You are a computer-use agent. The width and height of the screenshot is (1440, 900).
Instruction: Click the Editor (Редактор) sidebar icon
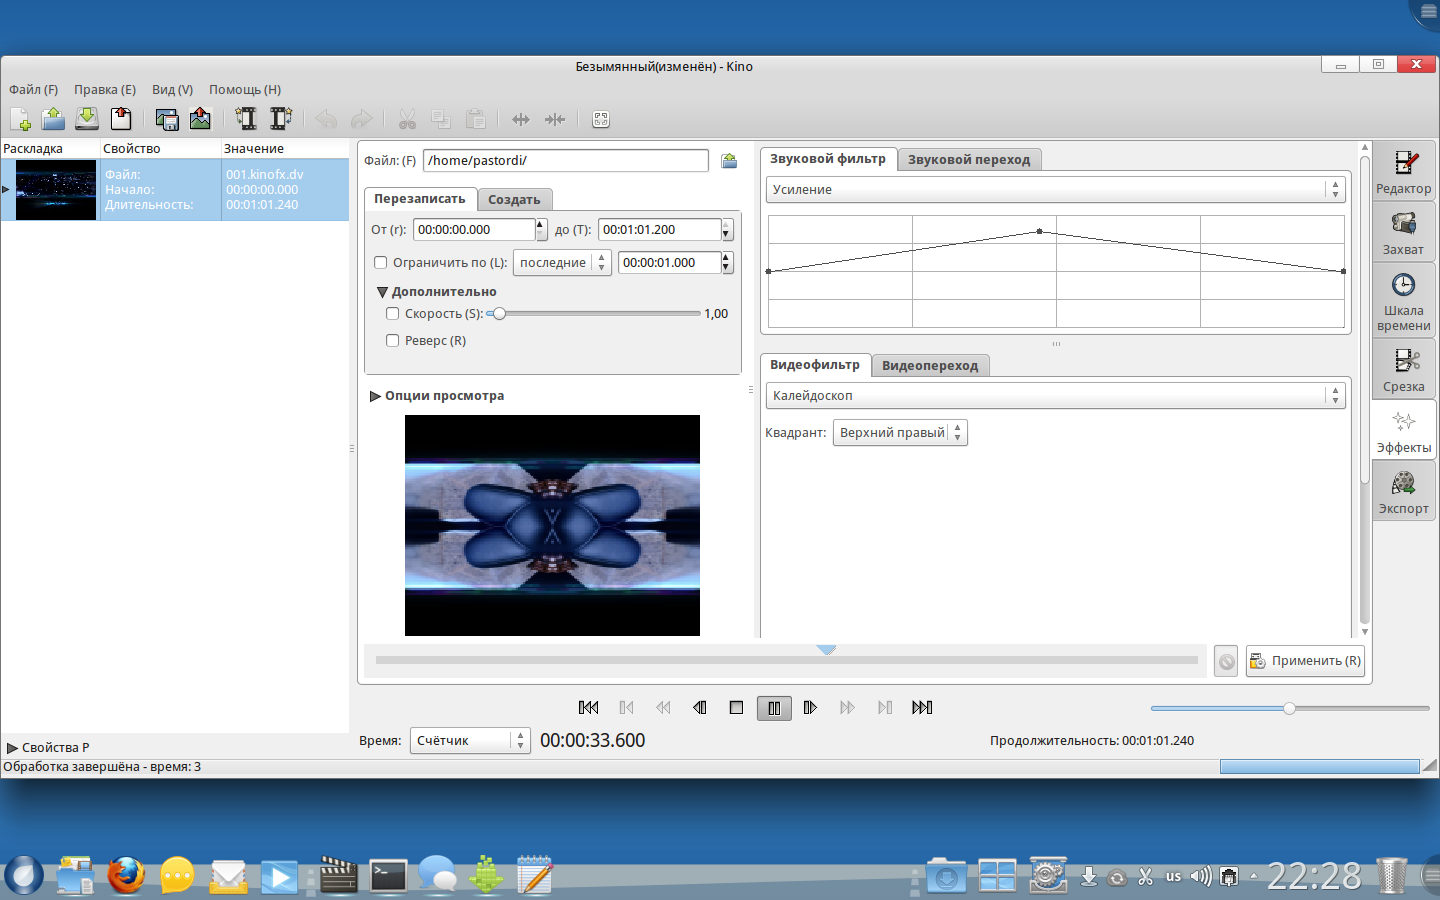click(x=1403, y=171)
